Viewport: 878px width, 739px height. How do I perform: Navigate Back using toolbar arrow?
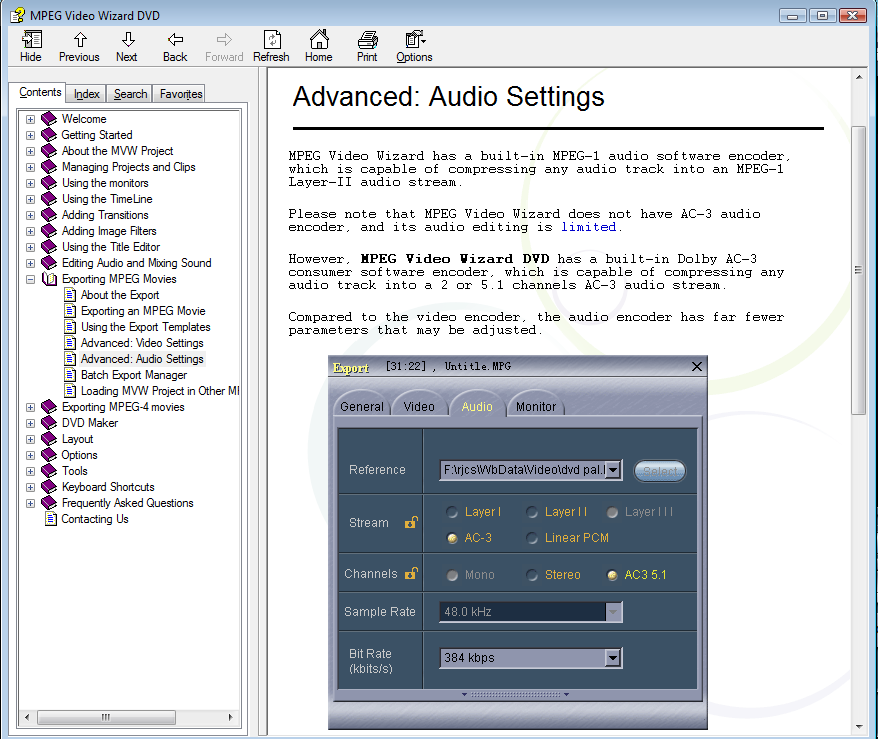point(175,46)
